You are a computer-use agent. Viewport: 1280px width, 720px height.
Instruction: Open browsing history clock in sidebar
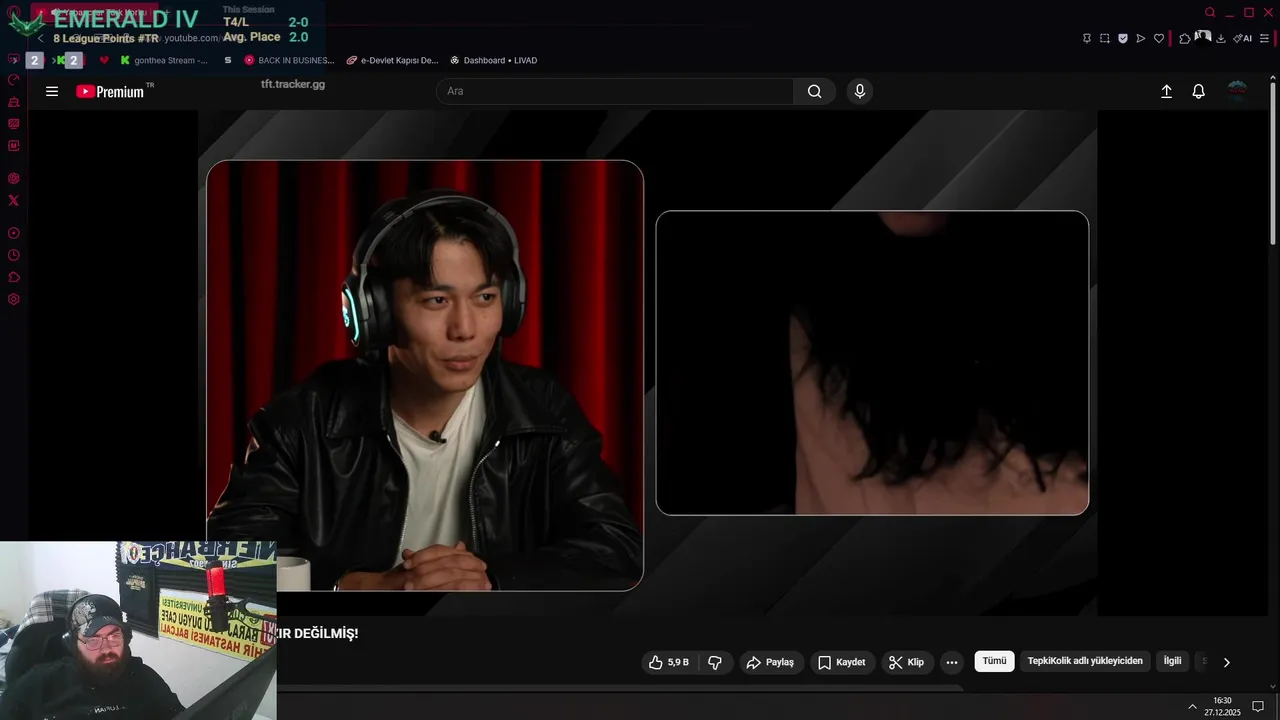point(14,255)
